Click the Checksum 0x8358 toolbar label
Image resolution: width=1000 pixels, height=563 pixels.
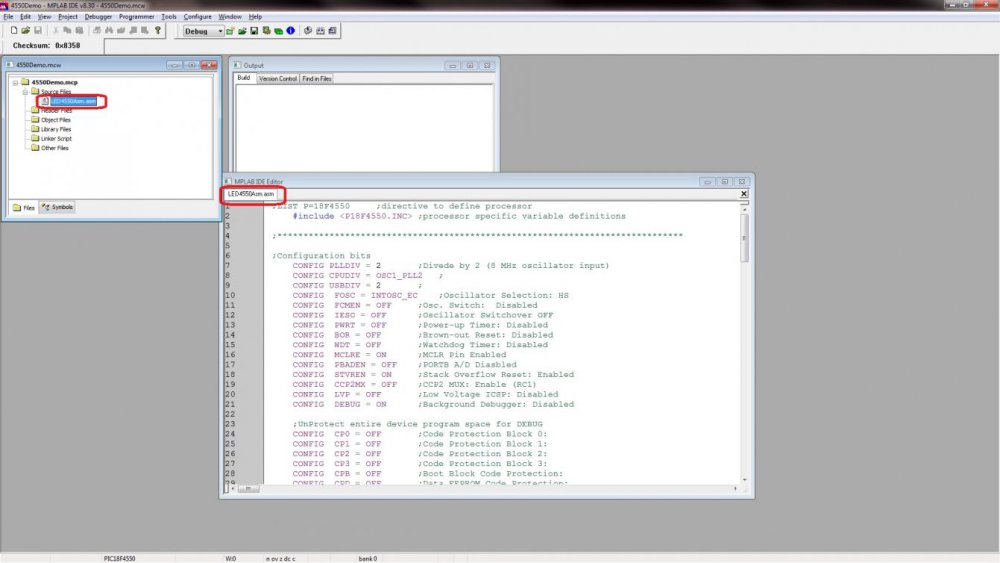pyautogui.click(x=47, y=45)
